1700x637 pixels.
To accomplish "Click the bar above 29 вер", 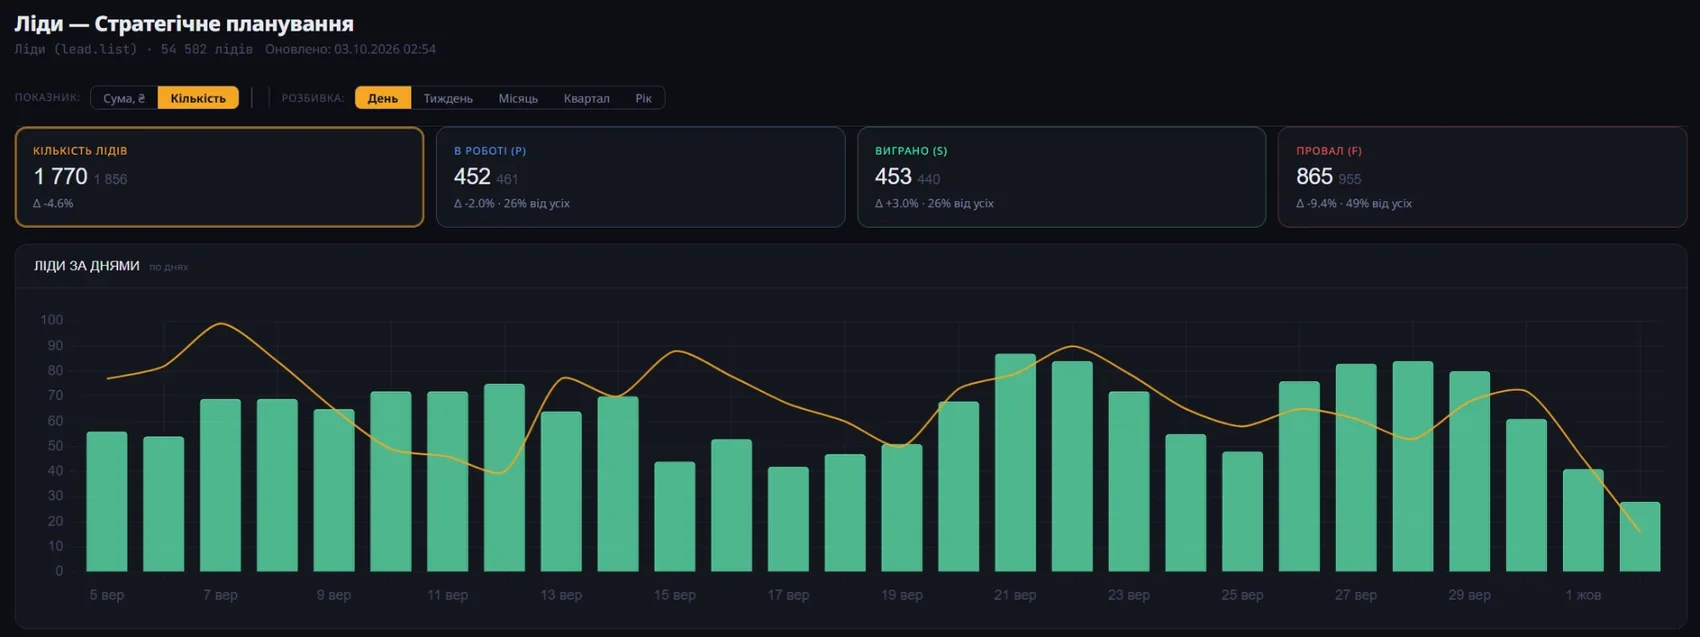I will 1470,472.
